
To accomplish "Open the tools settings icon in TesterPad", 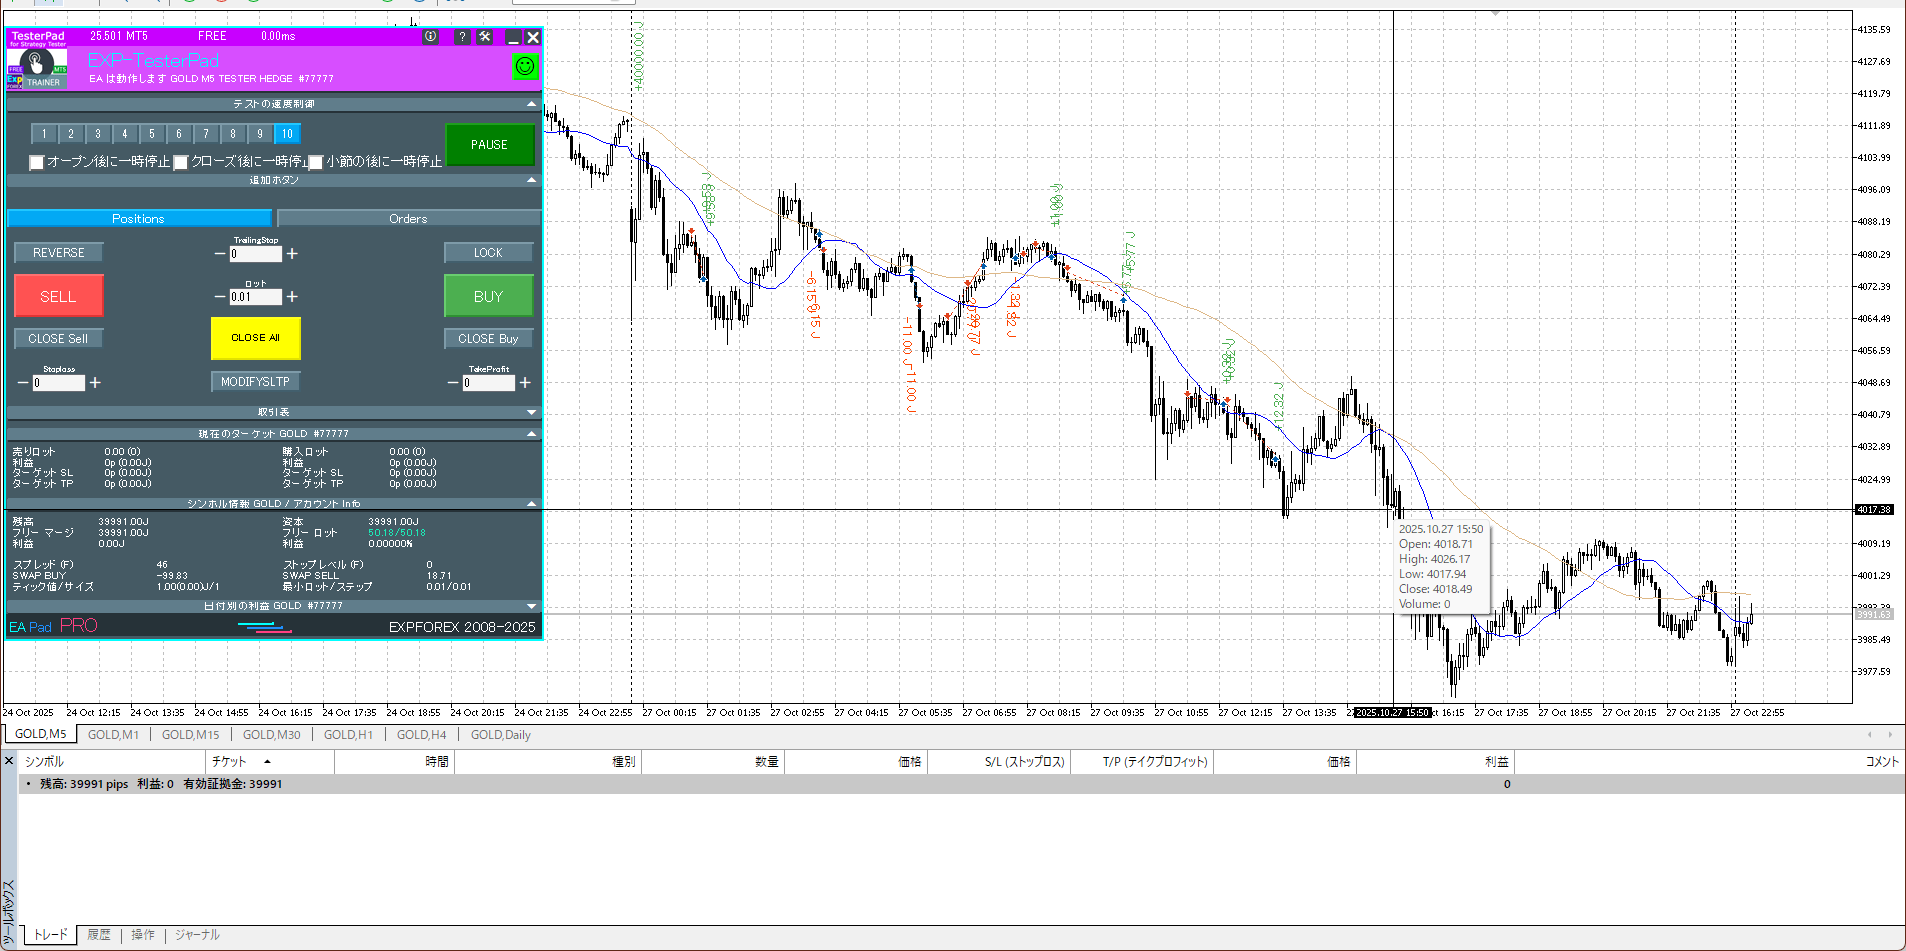I will click(x=485, y=37).
